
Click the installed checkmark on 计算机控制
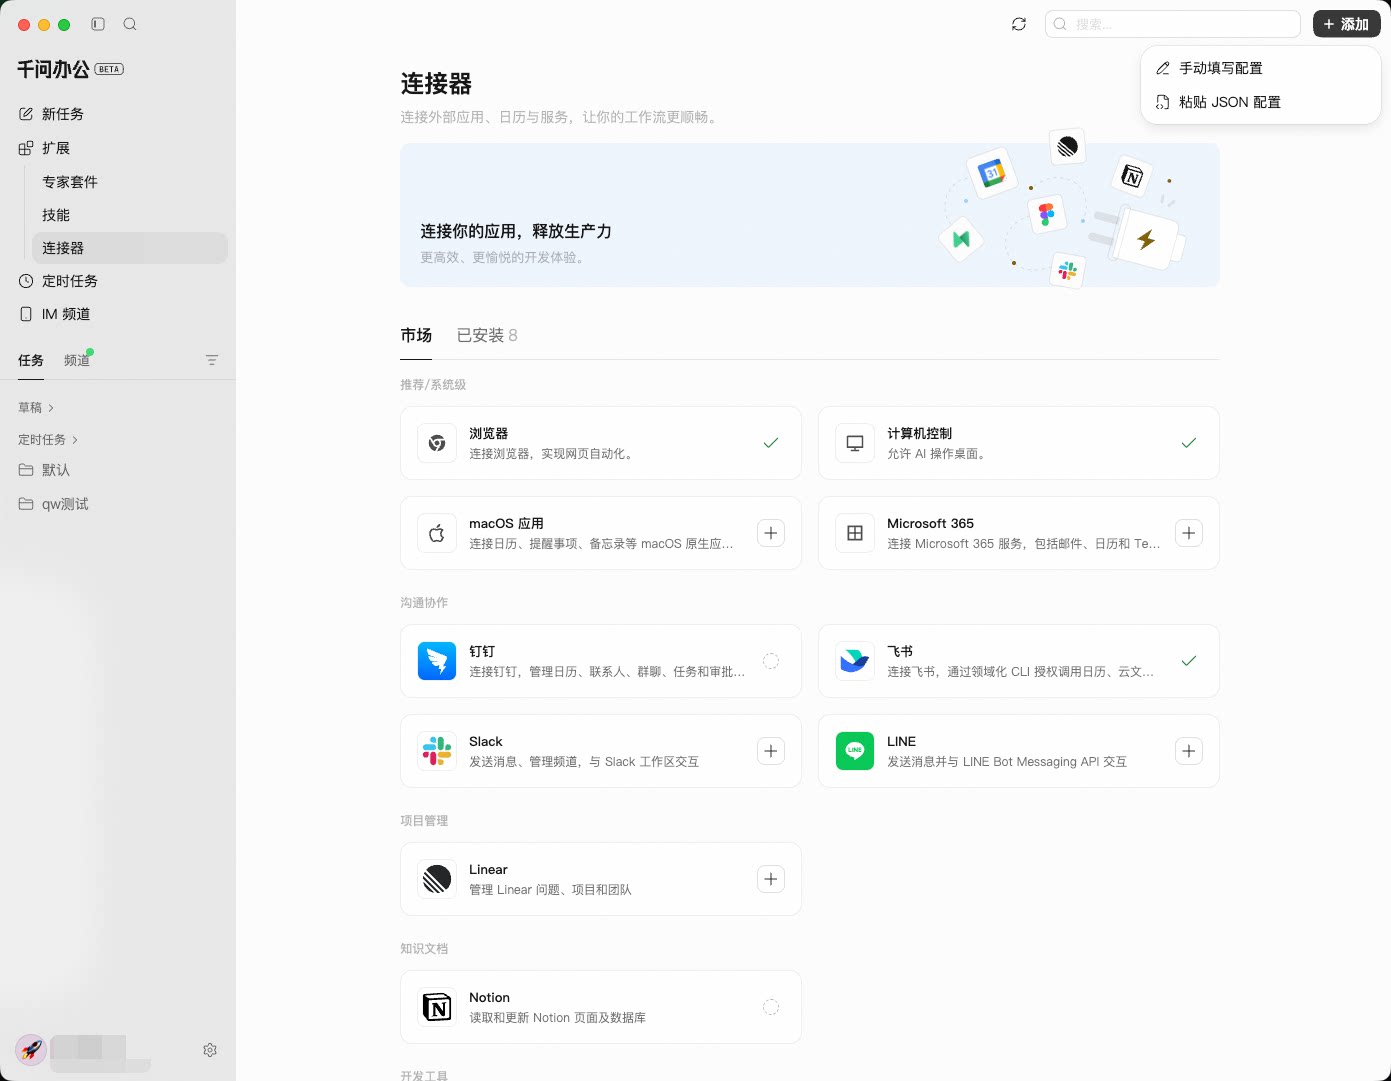point(1189,443)
